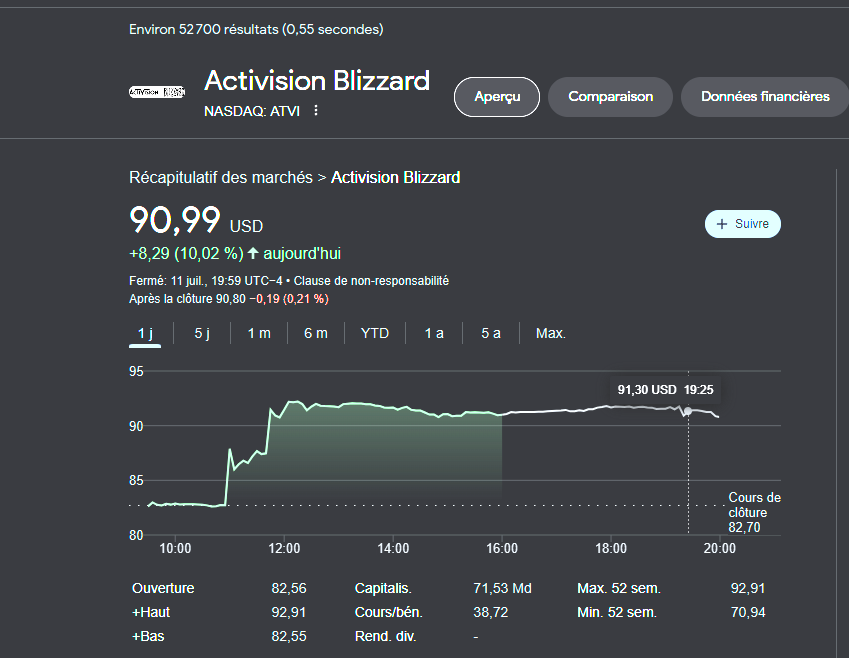Click the Environ 52700 résultats text
849x658 pixels.
(x=256, y=29)
